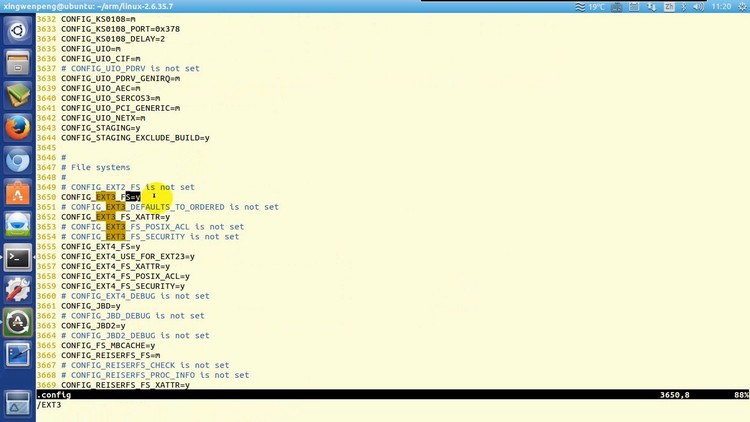750x422 pixels.
Task: Open Ubuntu Software Center orange bag icon
Action: point(18,193)
